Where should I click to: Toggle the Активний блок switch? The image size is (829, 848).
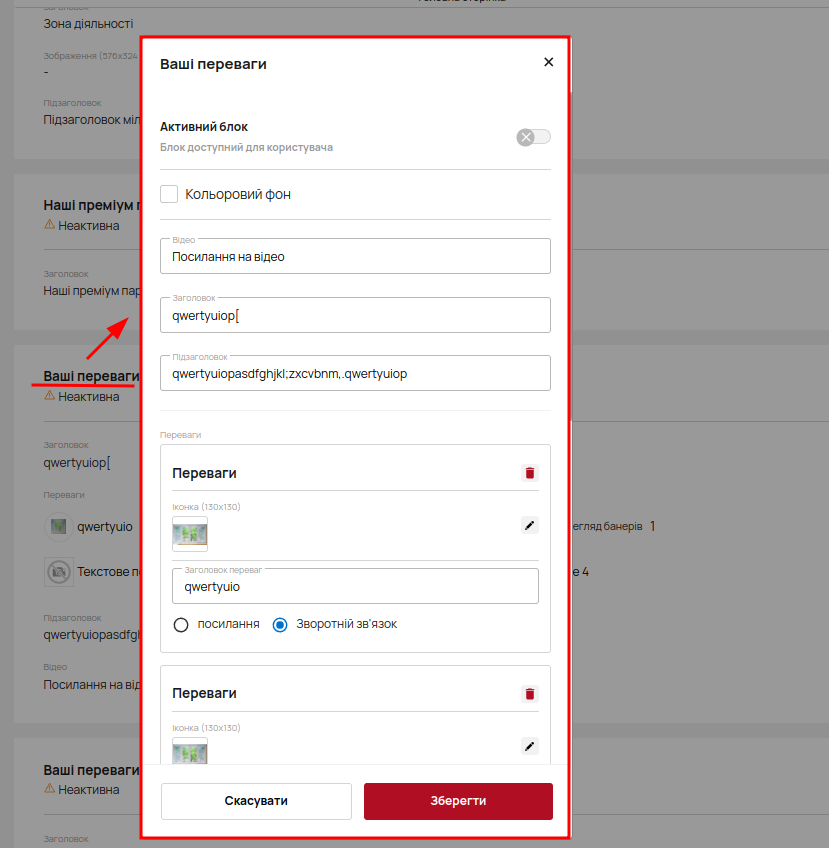(533, 137)
